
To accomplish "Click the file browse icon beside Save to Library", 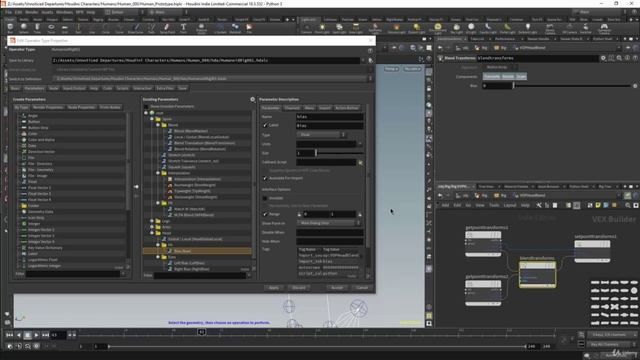I will (x=371, y=60).
